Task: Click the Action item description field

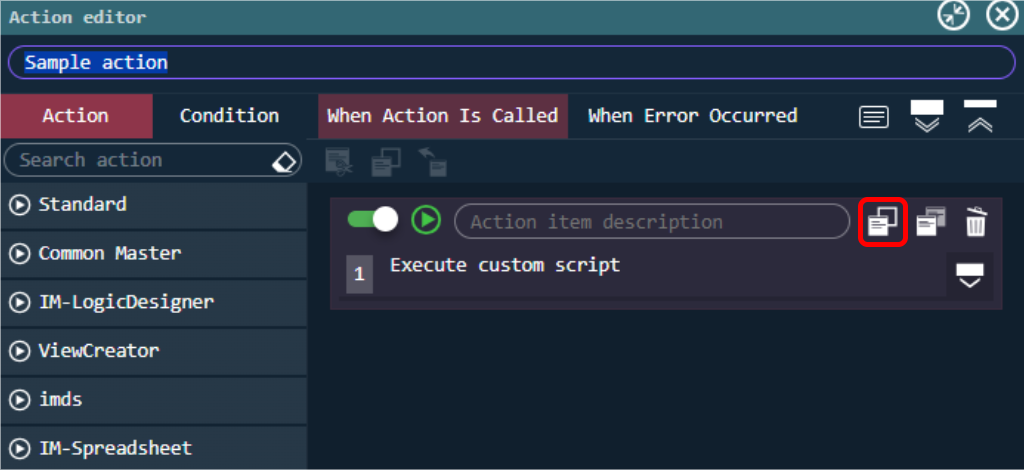Action: (651, 222)
